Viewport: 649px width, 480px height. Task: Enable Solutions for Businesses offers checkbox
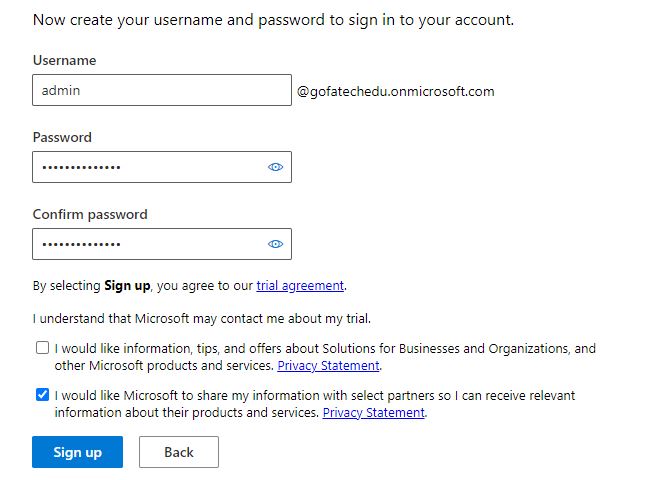(42, 348)
